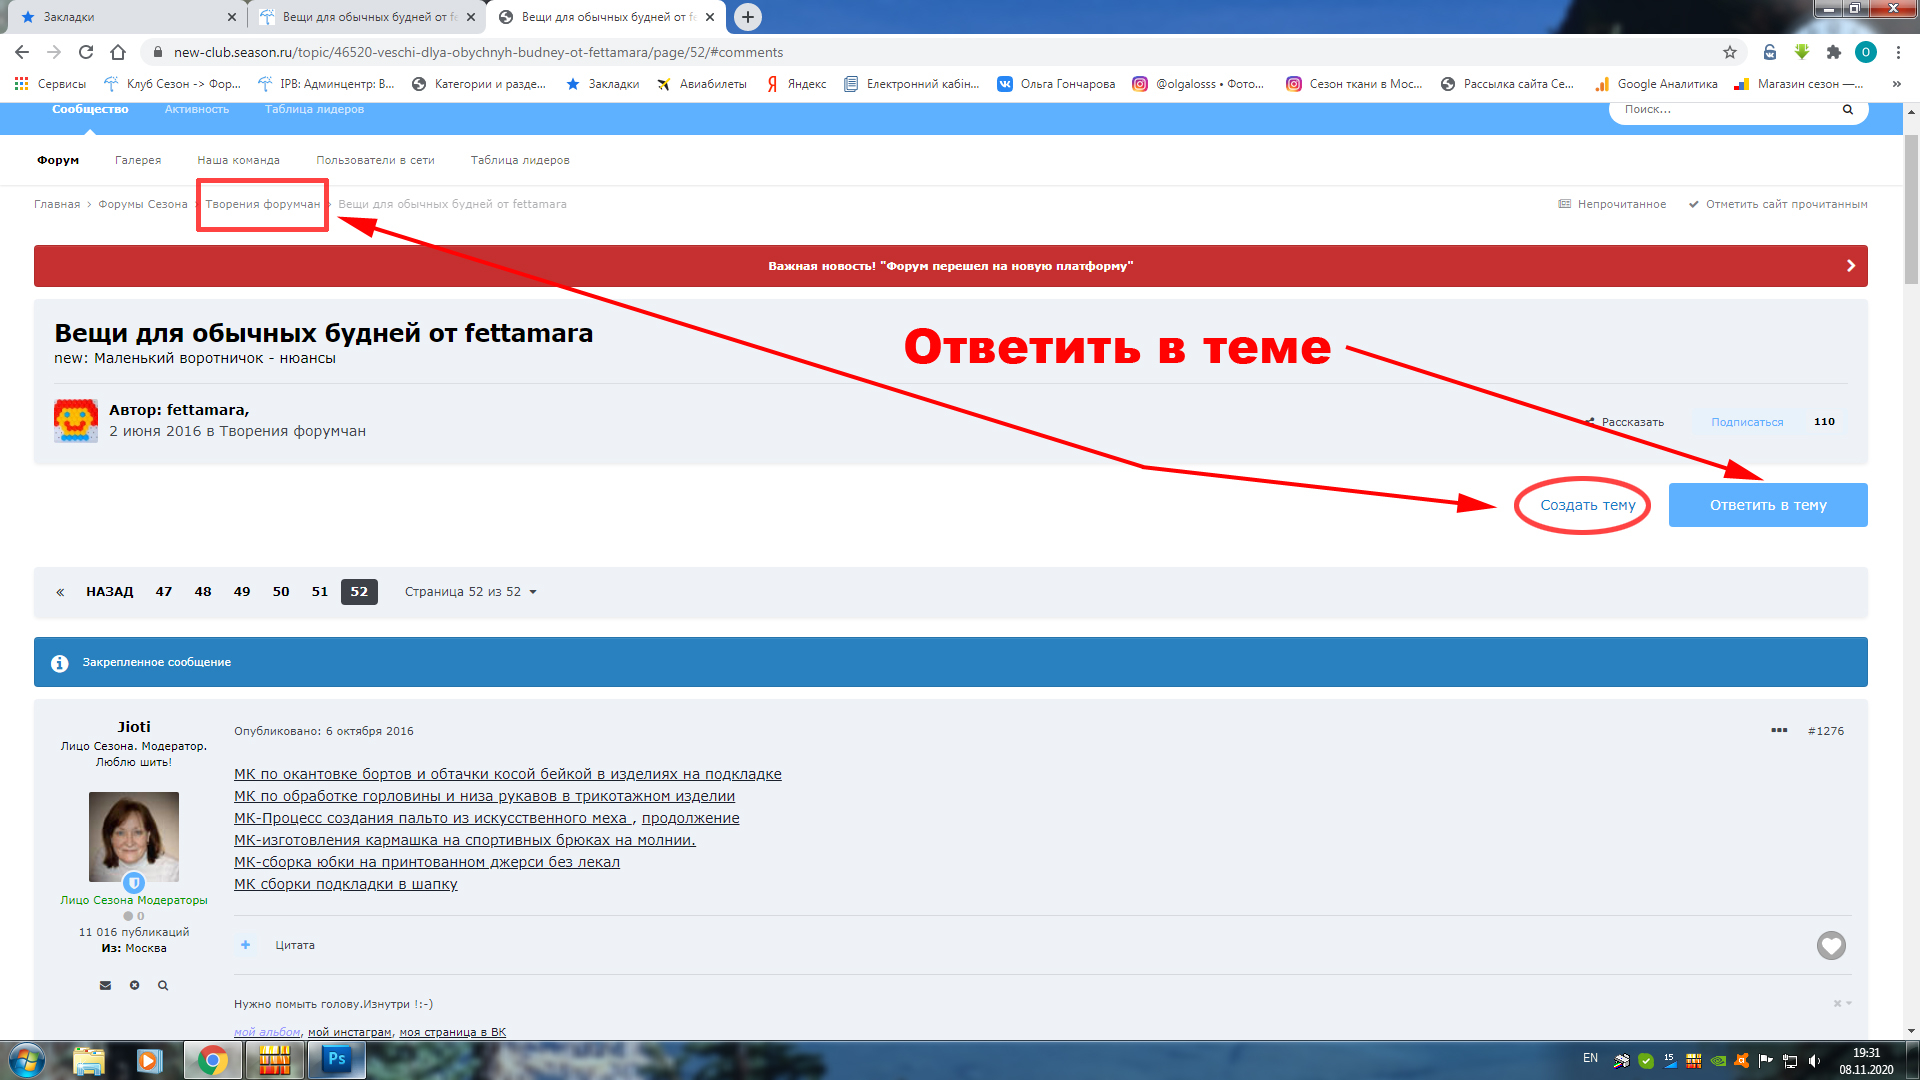Toggle the Подписаться follow button

click(1746, 422)
